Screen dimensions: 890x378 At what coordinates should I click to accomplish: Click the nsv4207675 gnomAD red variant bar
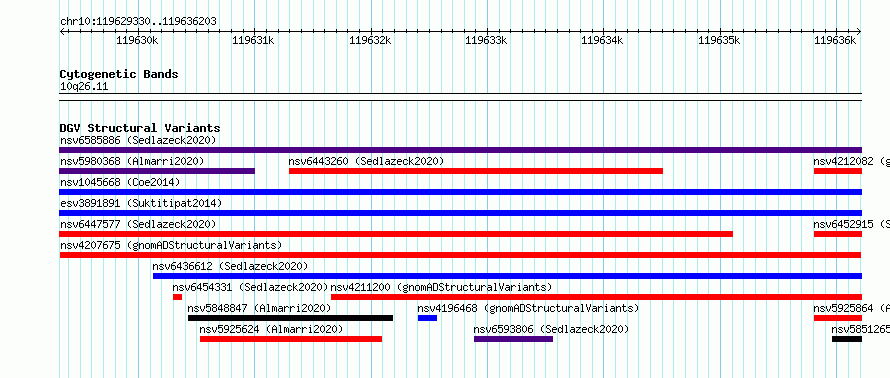[460, 255]
